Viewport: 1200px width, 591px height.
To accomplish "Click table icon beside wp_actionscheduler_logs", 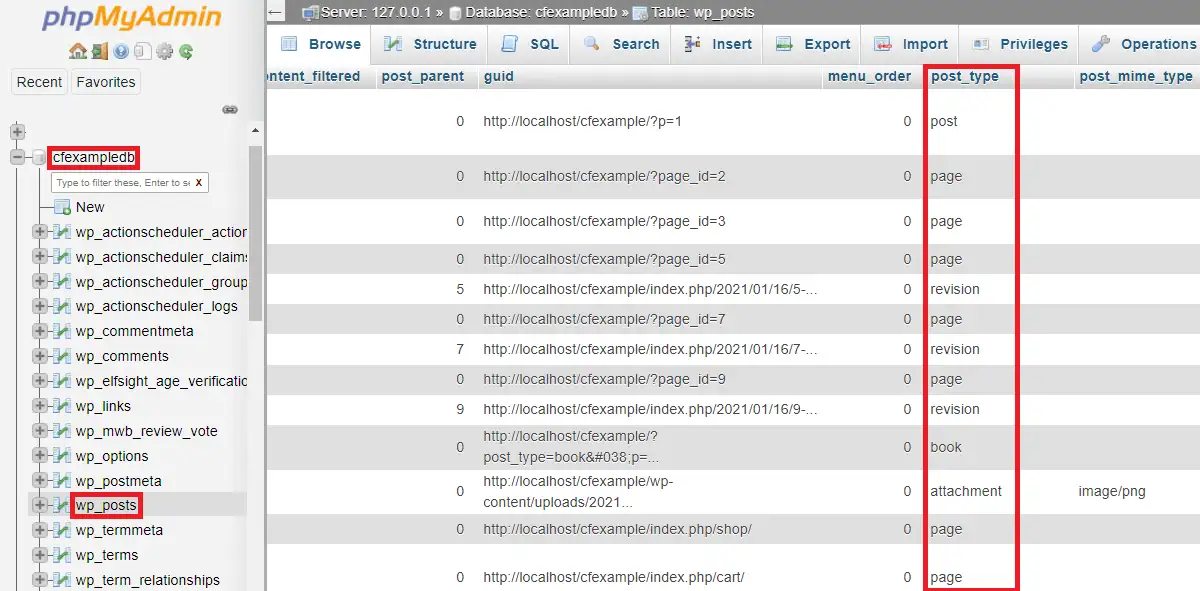I will click(62, 306).
